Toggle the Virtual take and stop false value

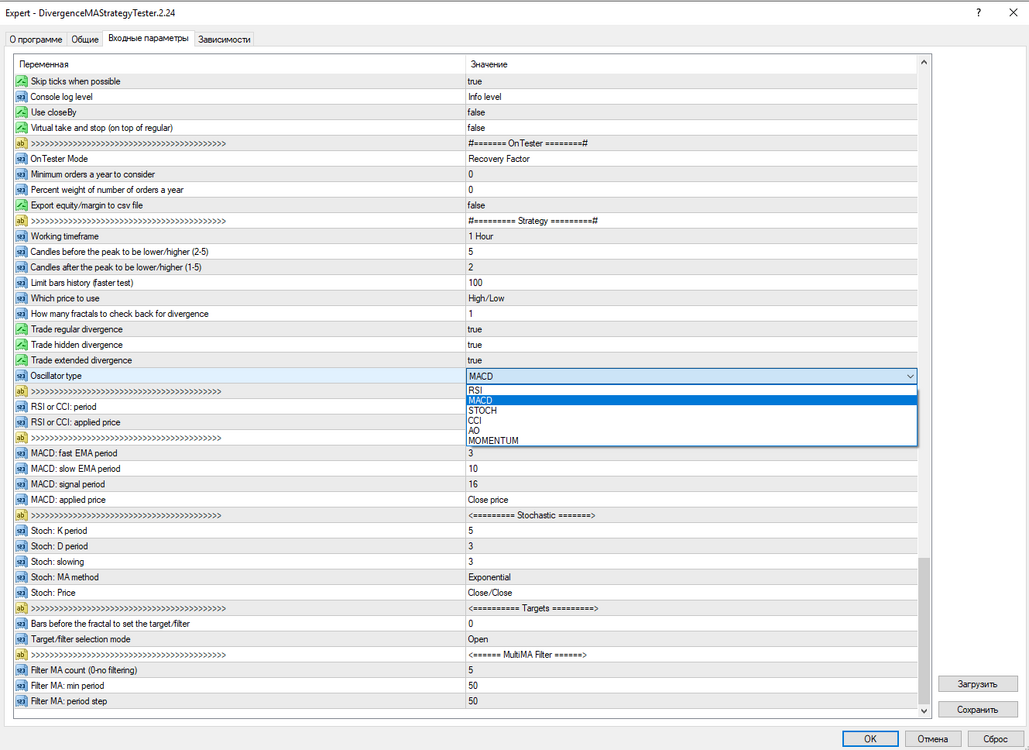(x=476, y=128)
